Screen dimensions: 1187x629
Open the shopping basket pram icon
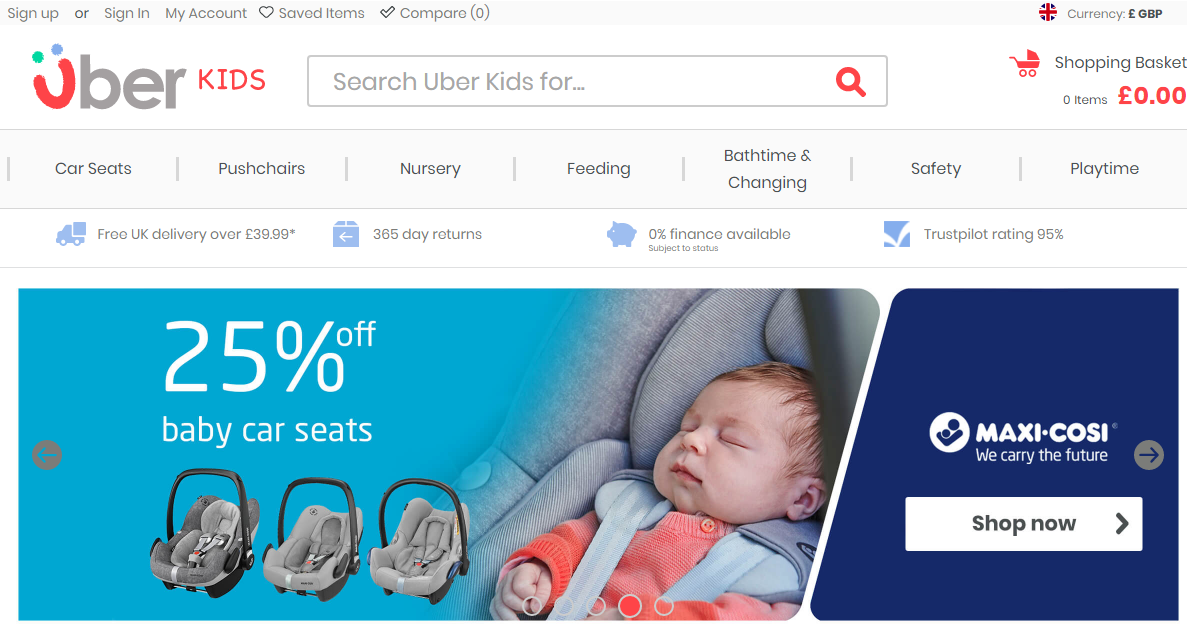(x=1025, y=63)
